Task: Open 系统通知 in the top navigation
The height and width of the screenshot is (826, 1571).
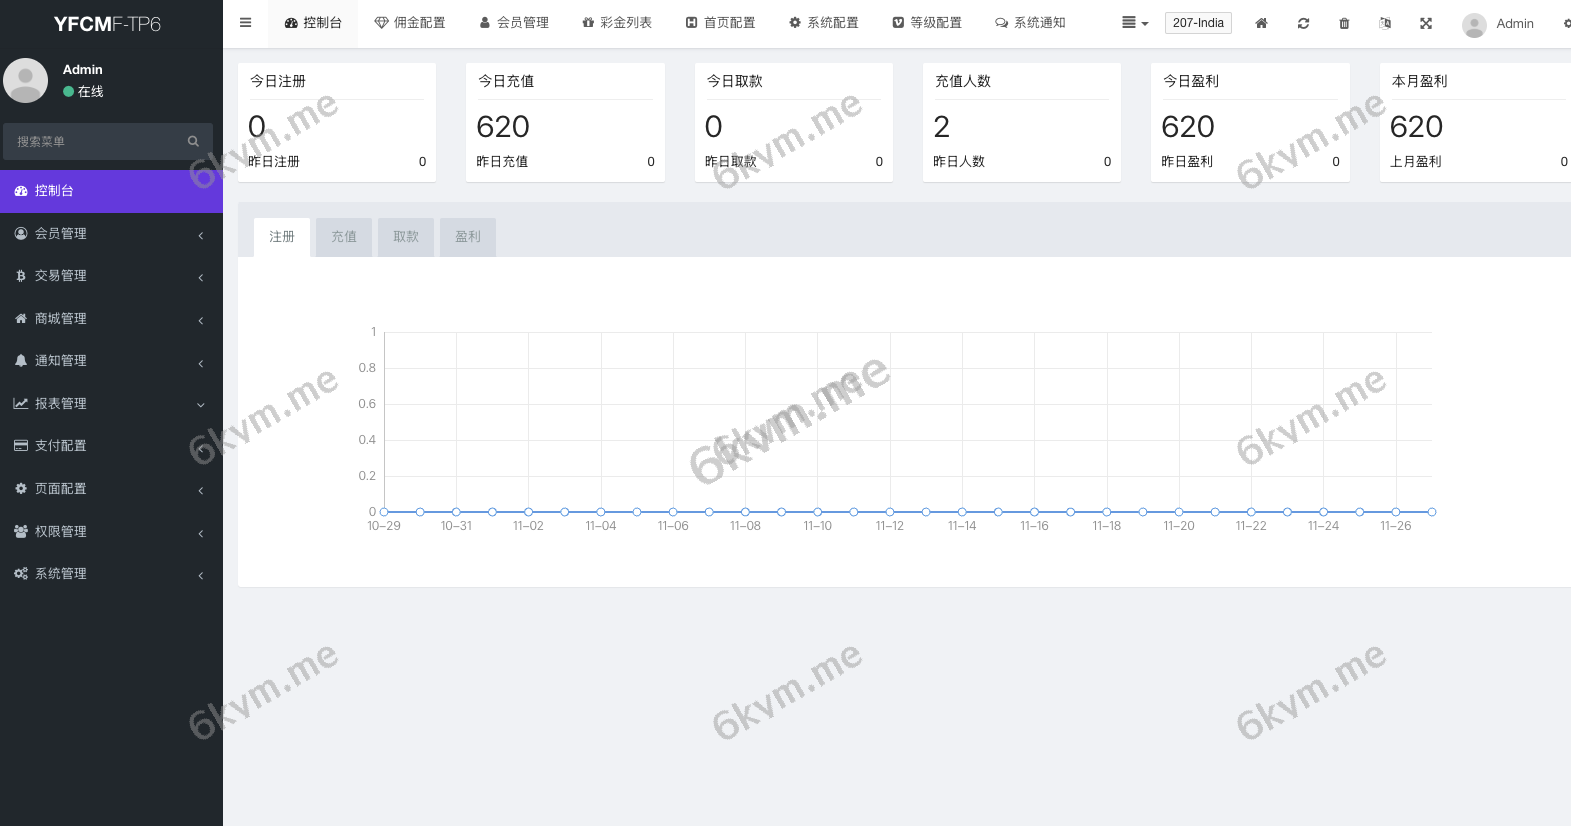Action: (1030, 23)
